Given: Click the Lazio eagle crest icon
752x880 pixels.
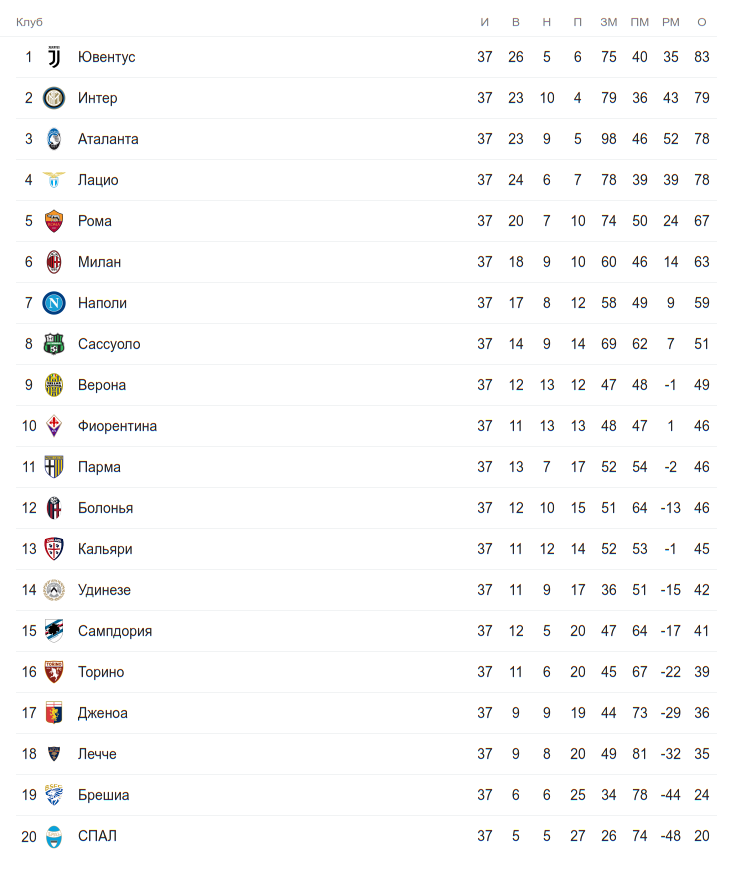Looking at the screenshot, I should point(54,180).
